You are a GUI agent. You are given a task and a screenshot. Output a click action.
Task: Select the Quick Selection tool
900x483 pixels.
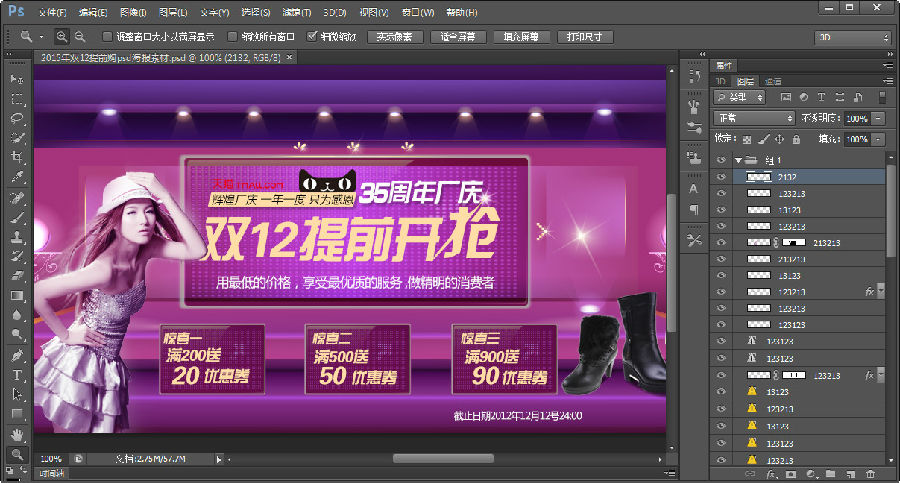click(x=17, y=138)
